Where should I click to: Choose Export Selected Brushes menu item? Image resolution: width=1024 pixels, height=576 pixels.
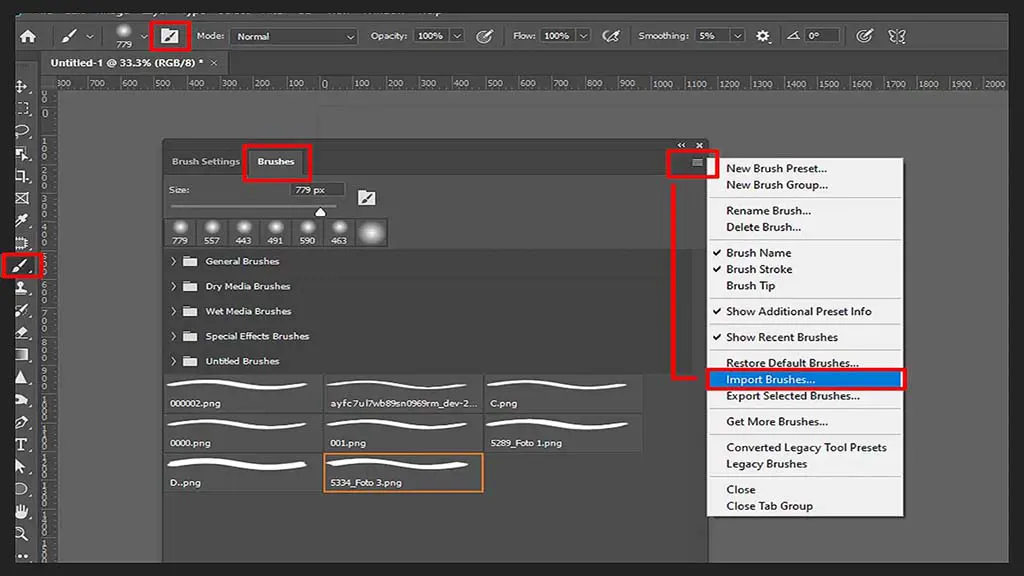pos(793,396)
